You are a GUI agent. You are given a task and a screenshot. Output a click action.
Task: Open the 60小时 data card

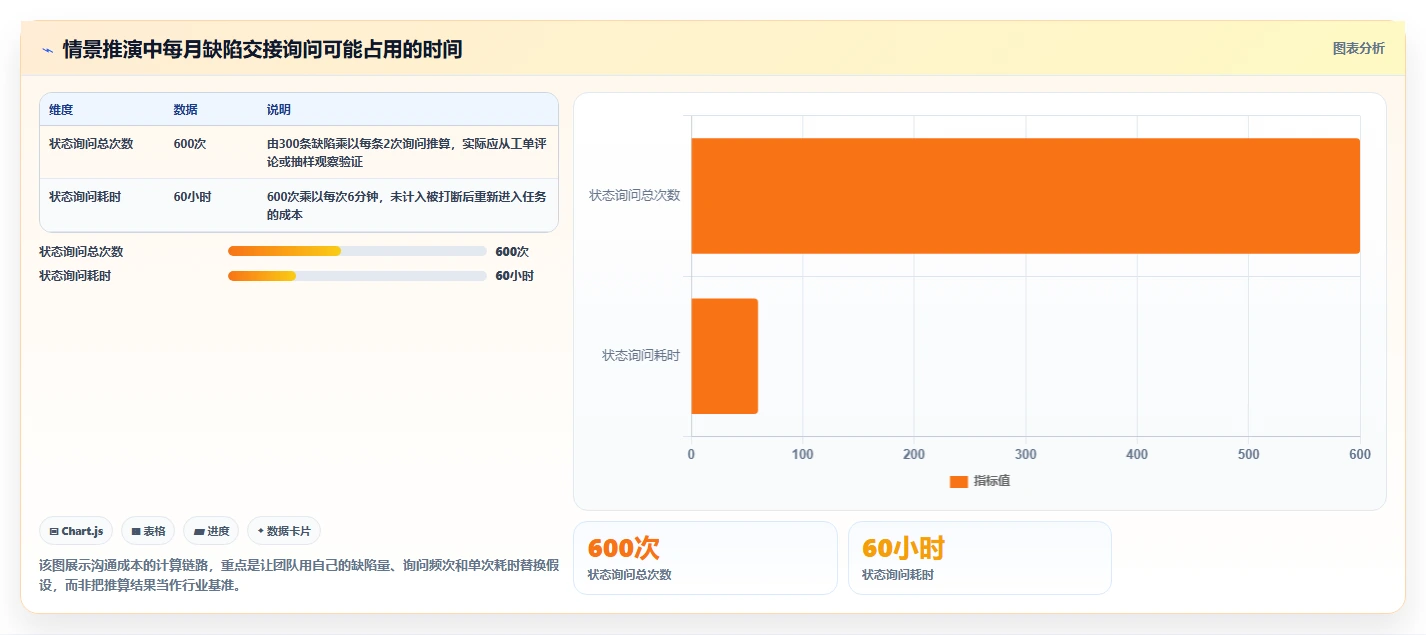[x=980, y=558]
